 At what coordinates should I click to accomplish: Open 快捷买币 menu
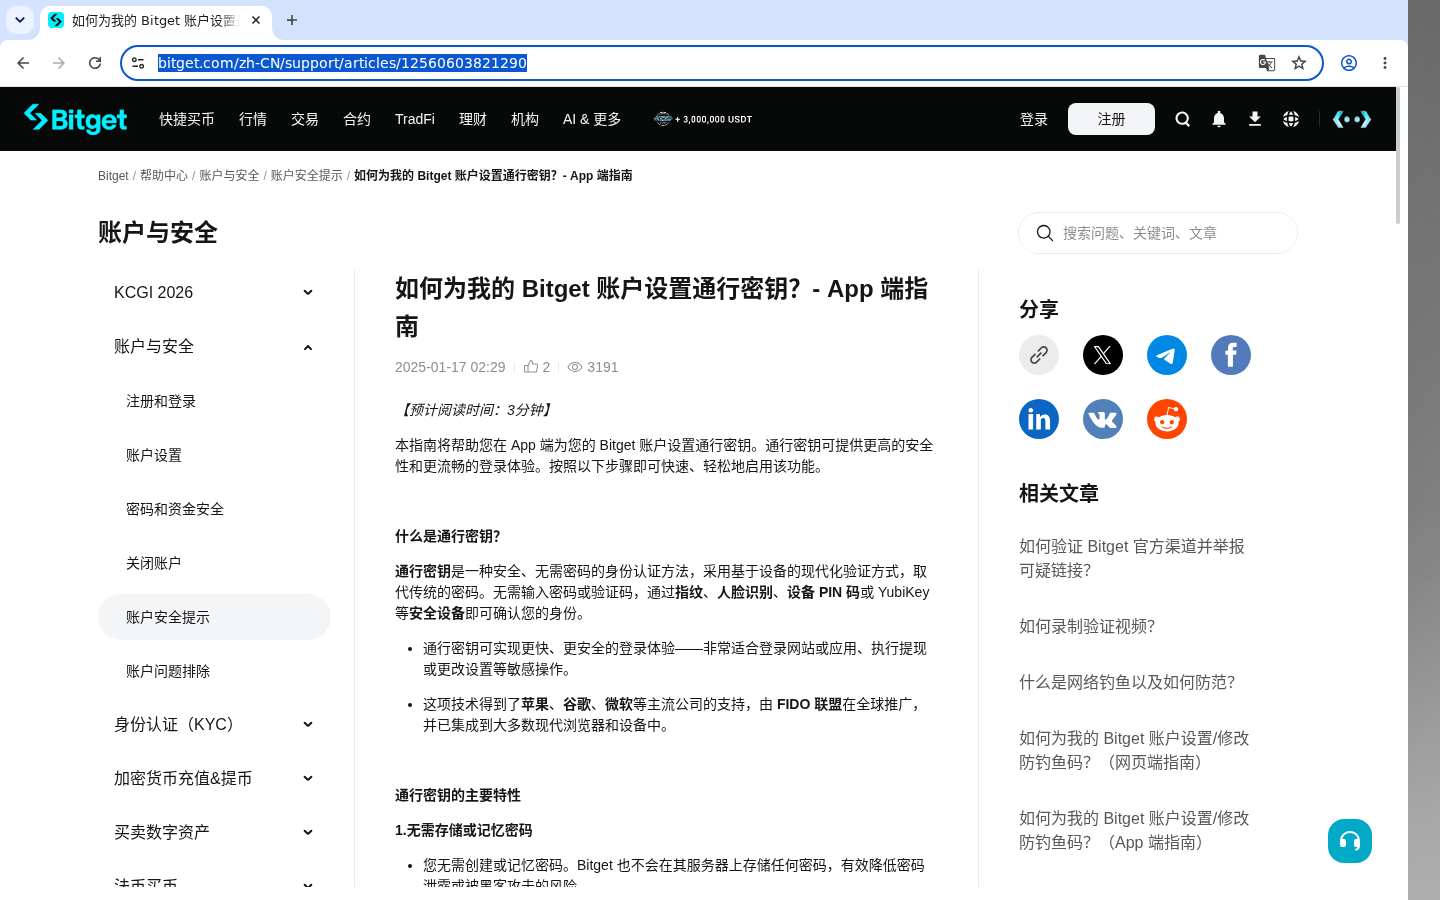187,119
